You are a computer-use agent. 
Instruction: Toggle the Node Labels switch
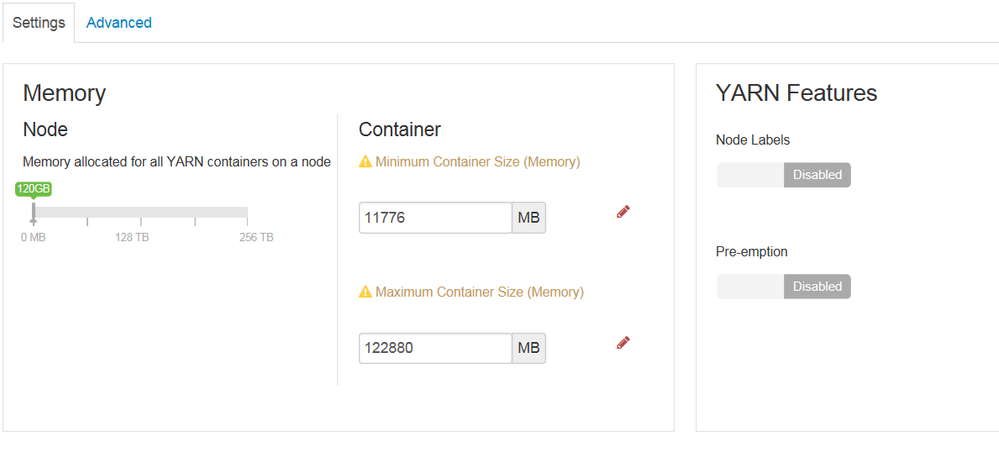(x=783, y=175)
